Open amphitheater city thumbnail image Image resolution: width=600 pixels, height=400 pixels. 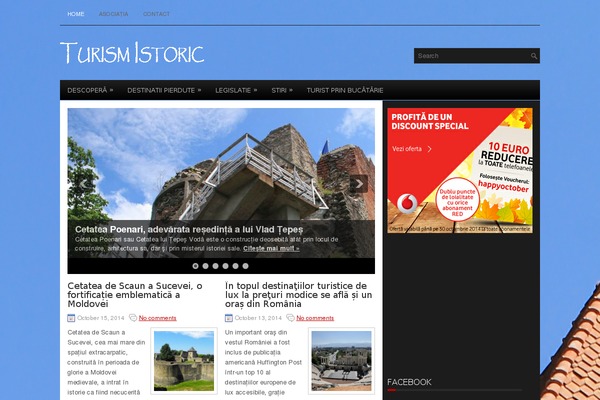[341, 361]
